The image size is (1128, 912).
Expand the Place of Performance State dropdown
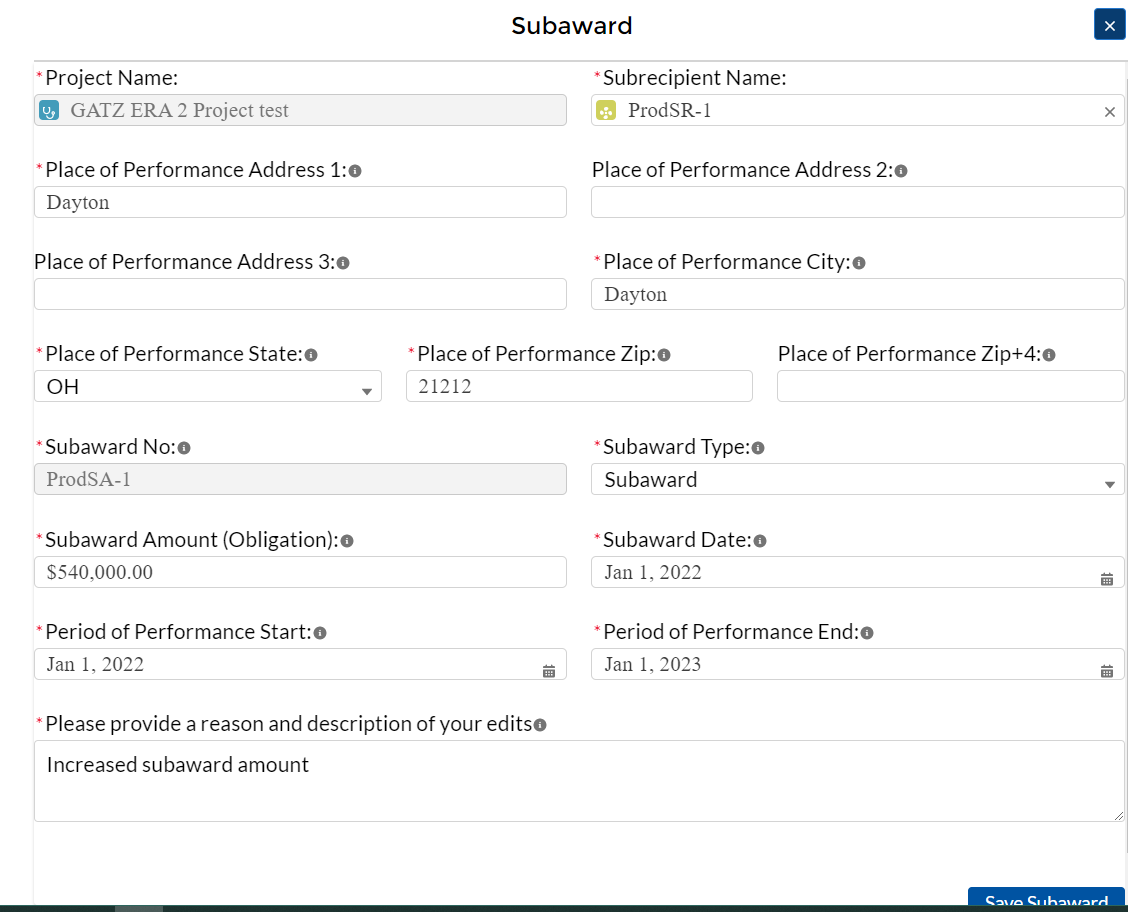pyautogui.click(x=207, y=387)
